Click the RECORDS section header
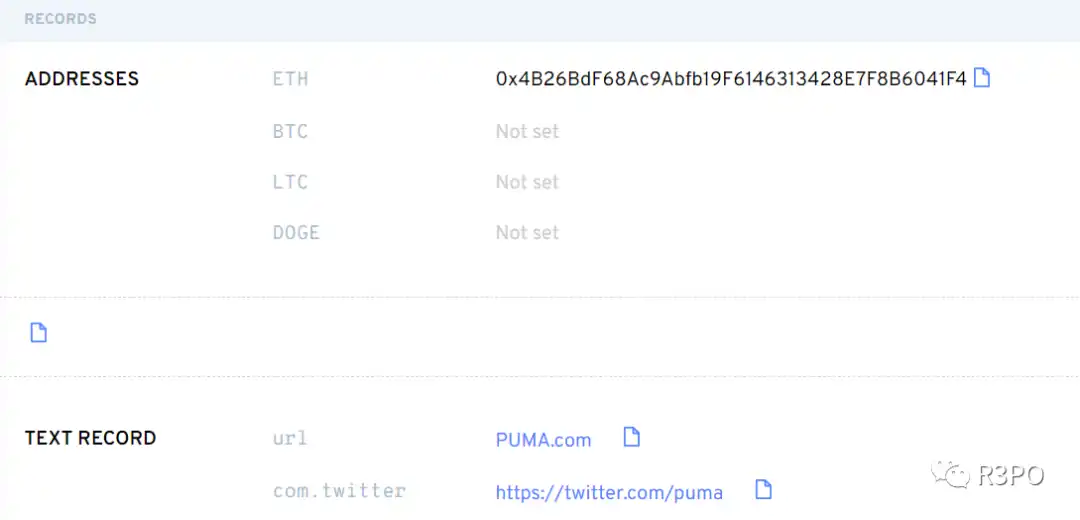The image size is (1080, 520). coord(61,19)
